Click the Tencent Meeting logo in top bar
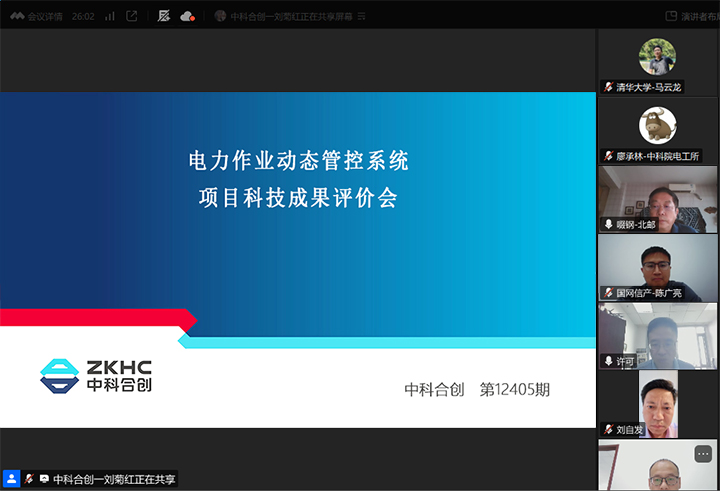720x491 pixels. [17, 16]
